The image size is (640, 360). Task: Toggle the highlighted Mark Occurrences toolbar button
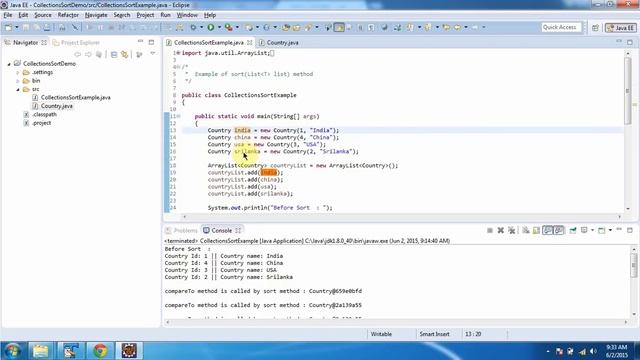tap(339, 27)
